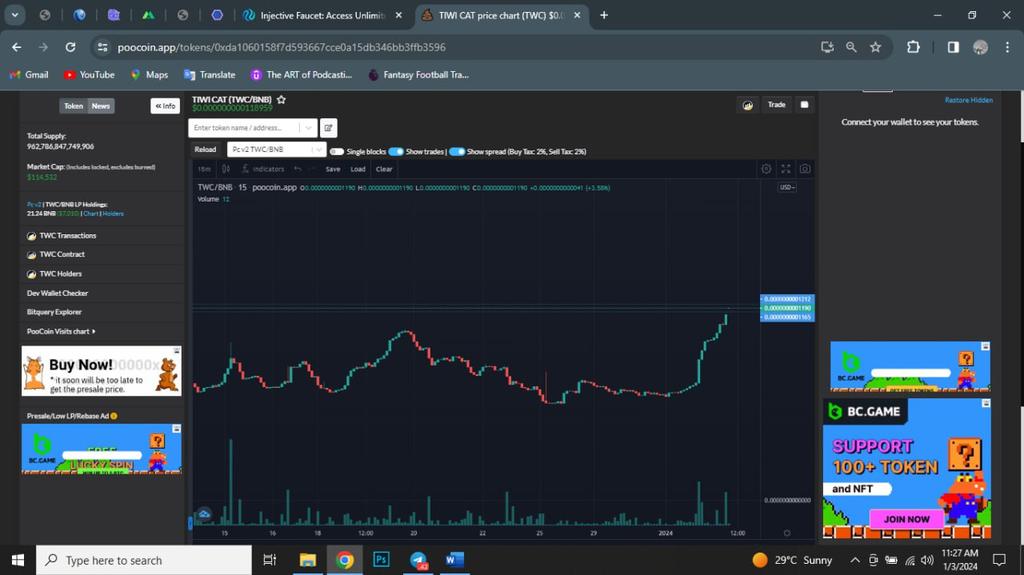Click Clear in chart toolbar
Viewport: 1024px width, 575px height.
coord(384,169)
